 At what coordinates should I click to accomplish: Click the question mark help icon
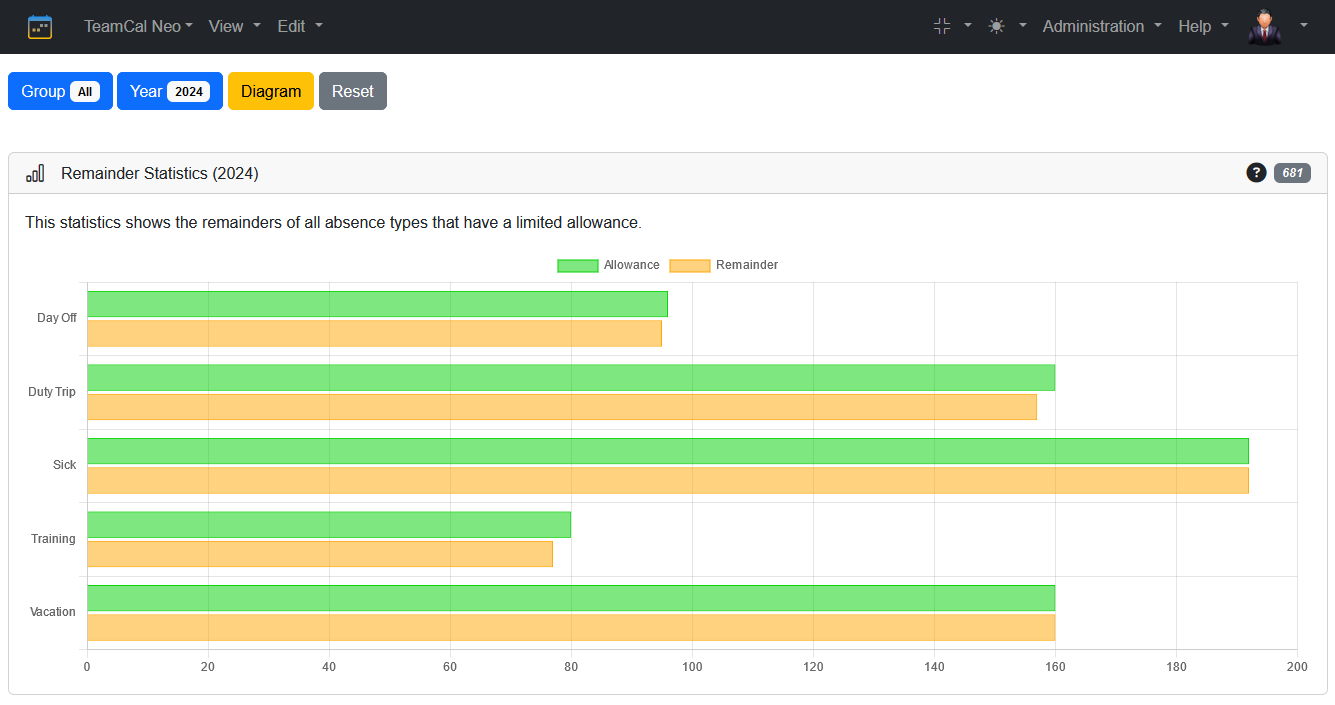pos(1256,173)
